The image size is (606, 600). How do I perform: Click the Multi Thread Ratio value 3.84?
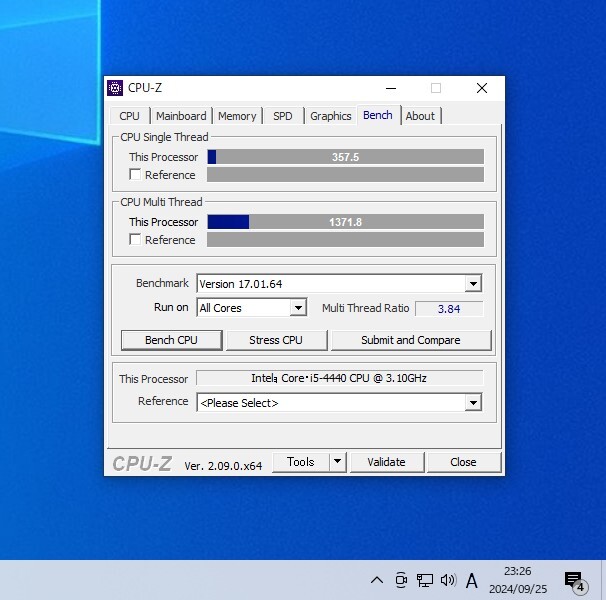(x=449, y=309)
